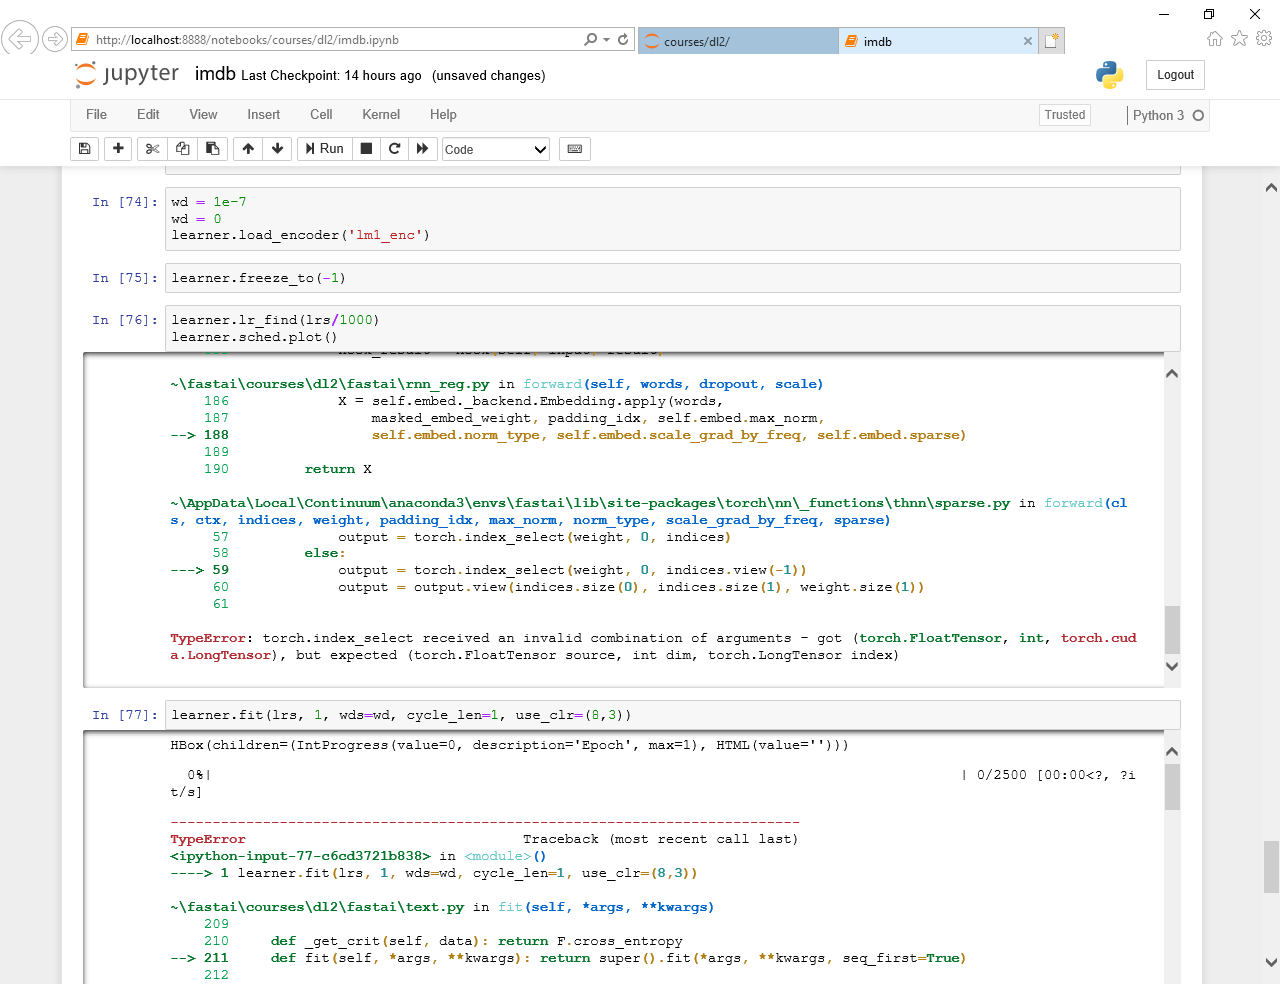
Task: Toggle the Trusted notebook indicator
Action: [1064, 115]
